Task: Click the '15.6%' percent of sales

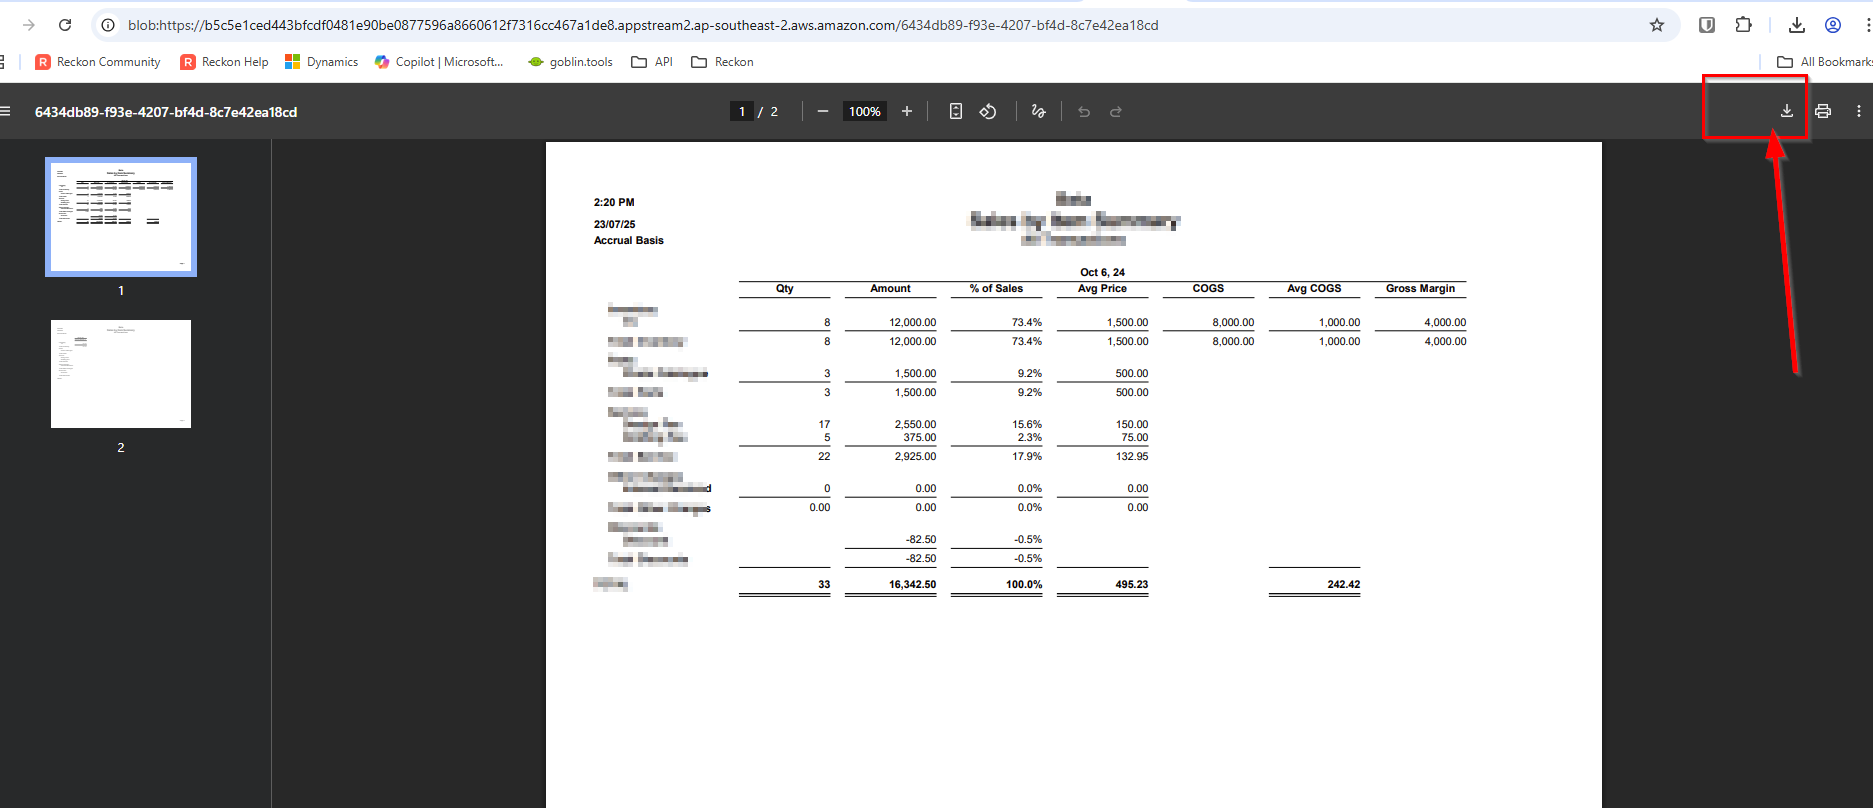Action: 1027,424
